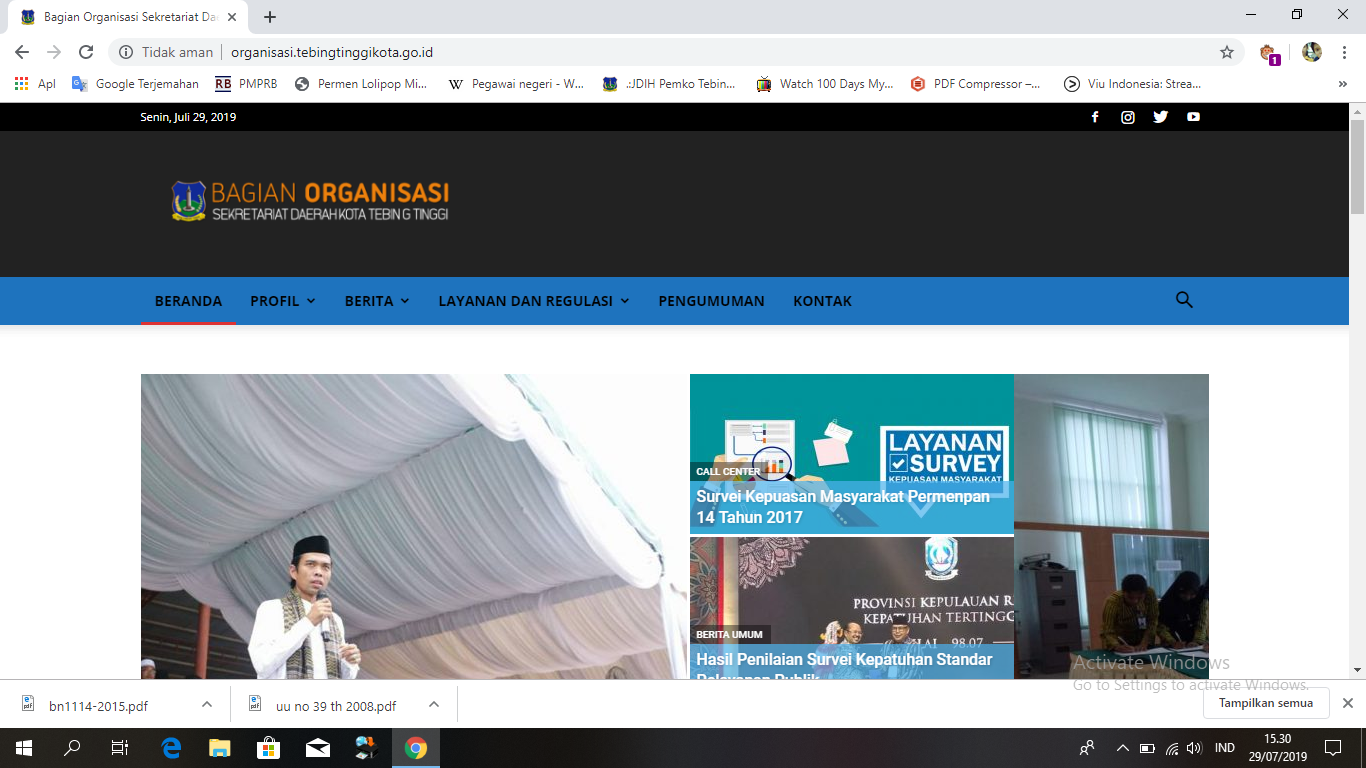This screenshot has height=768, width=1366.
Task: Open the YouTube social icon
Action: [1193, 117]
